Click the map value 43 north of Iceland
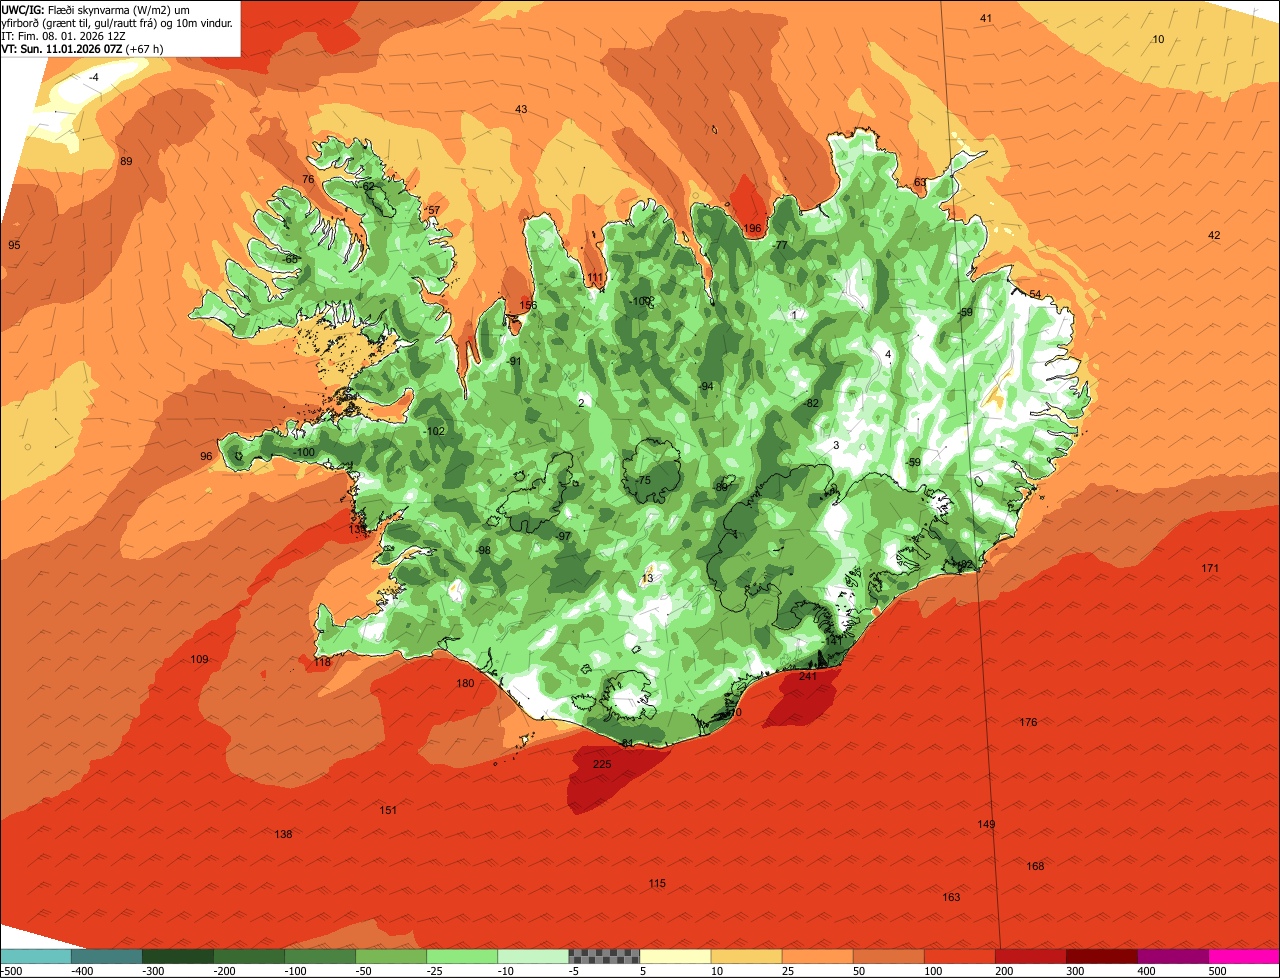 click(x=521, y=109)
